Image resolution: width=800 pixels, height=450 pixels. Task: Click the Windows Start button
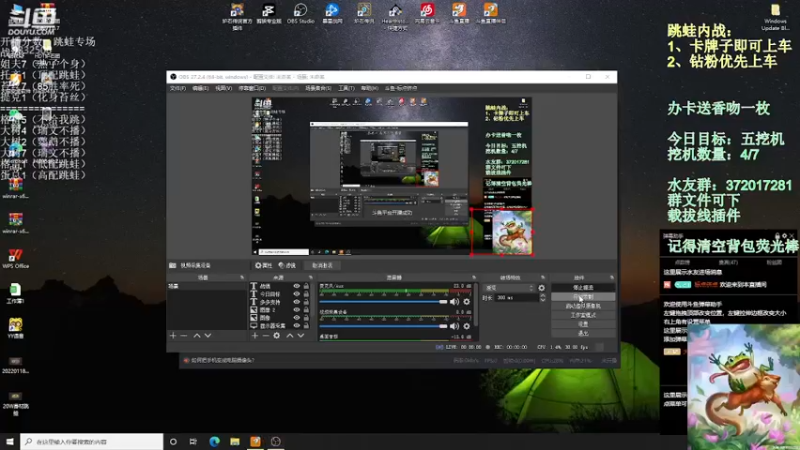pos(10,441)
